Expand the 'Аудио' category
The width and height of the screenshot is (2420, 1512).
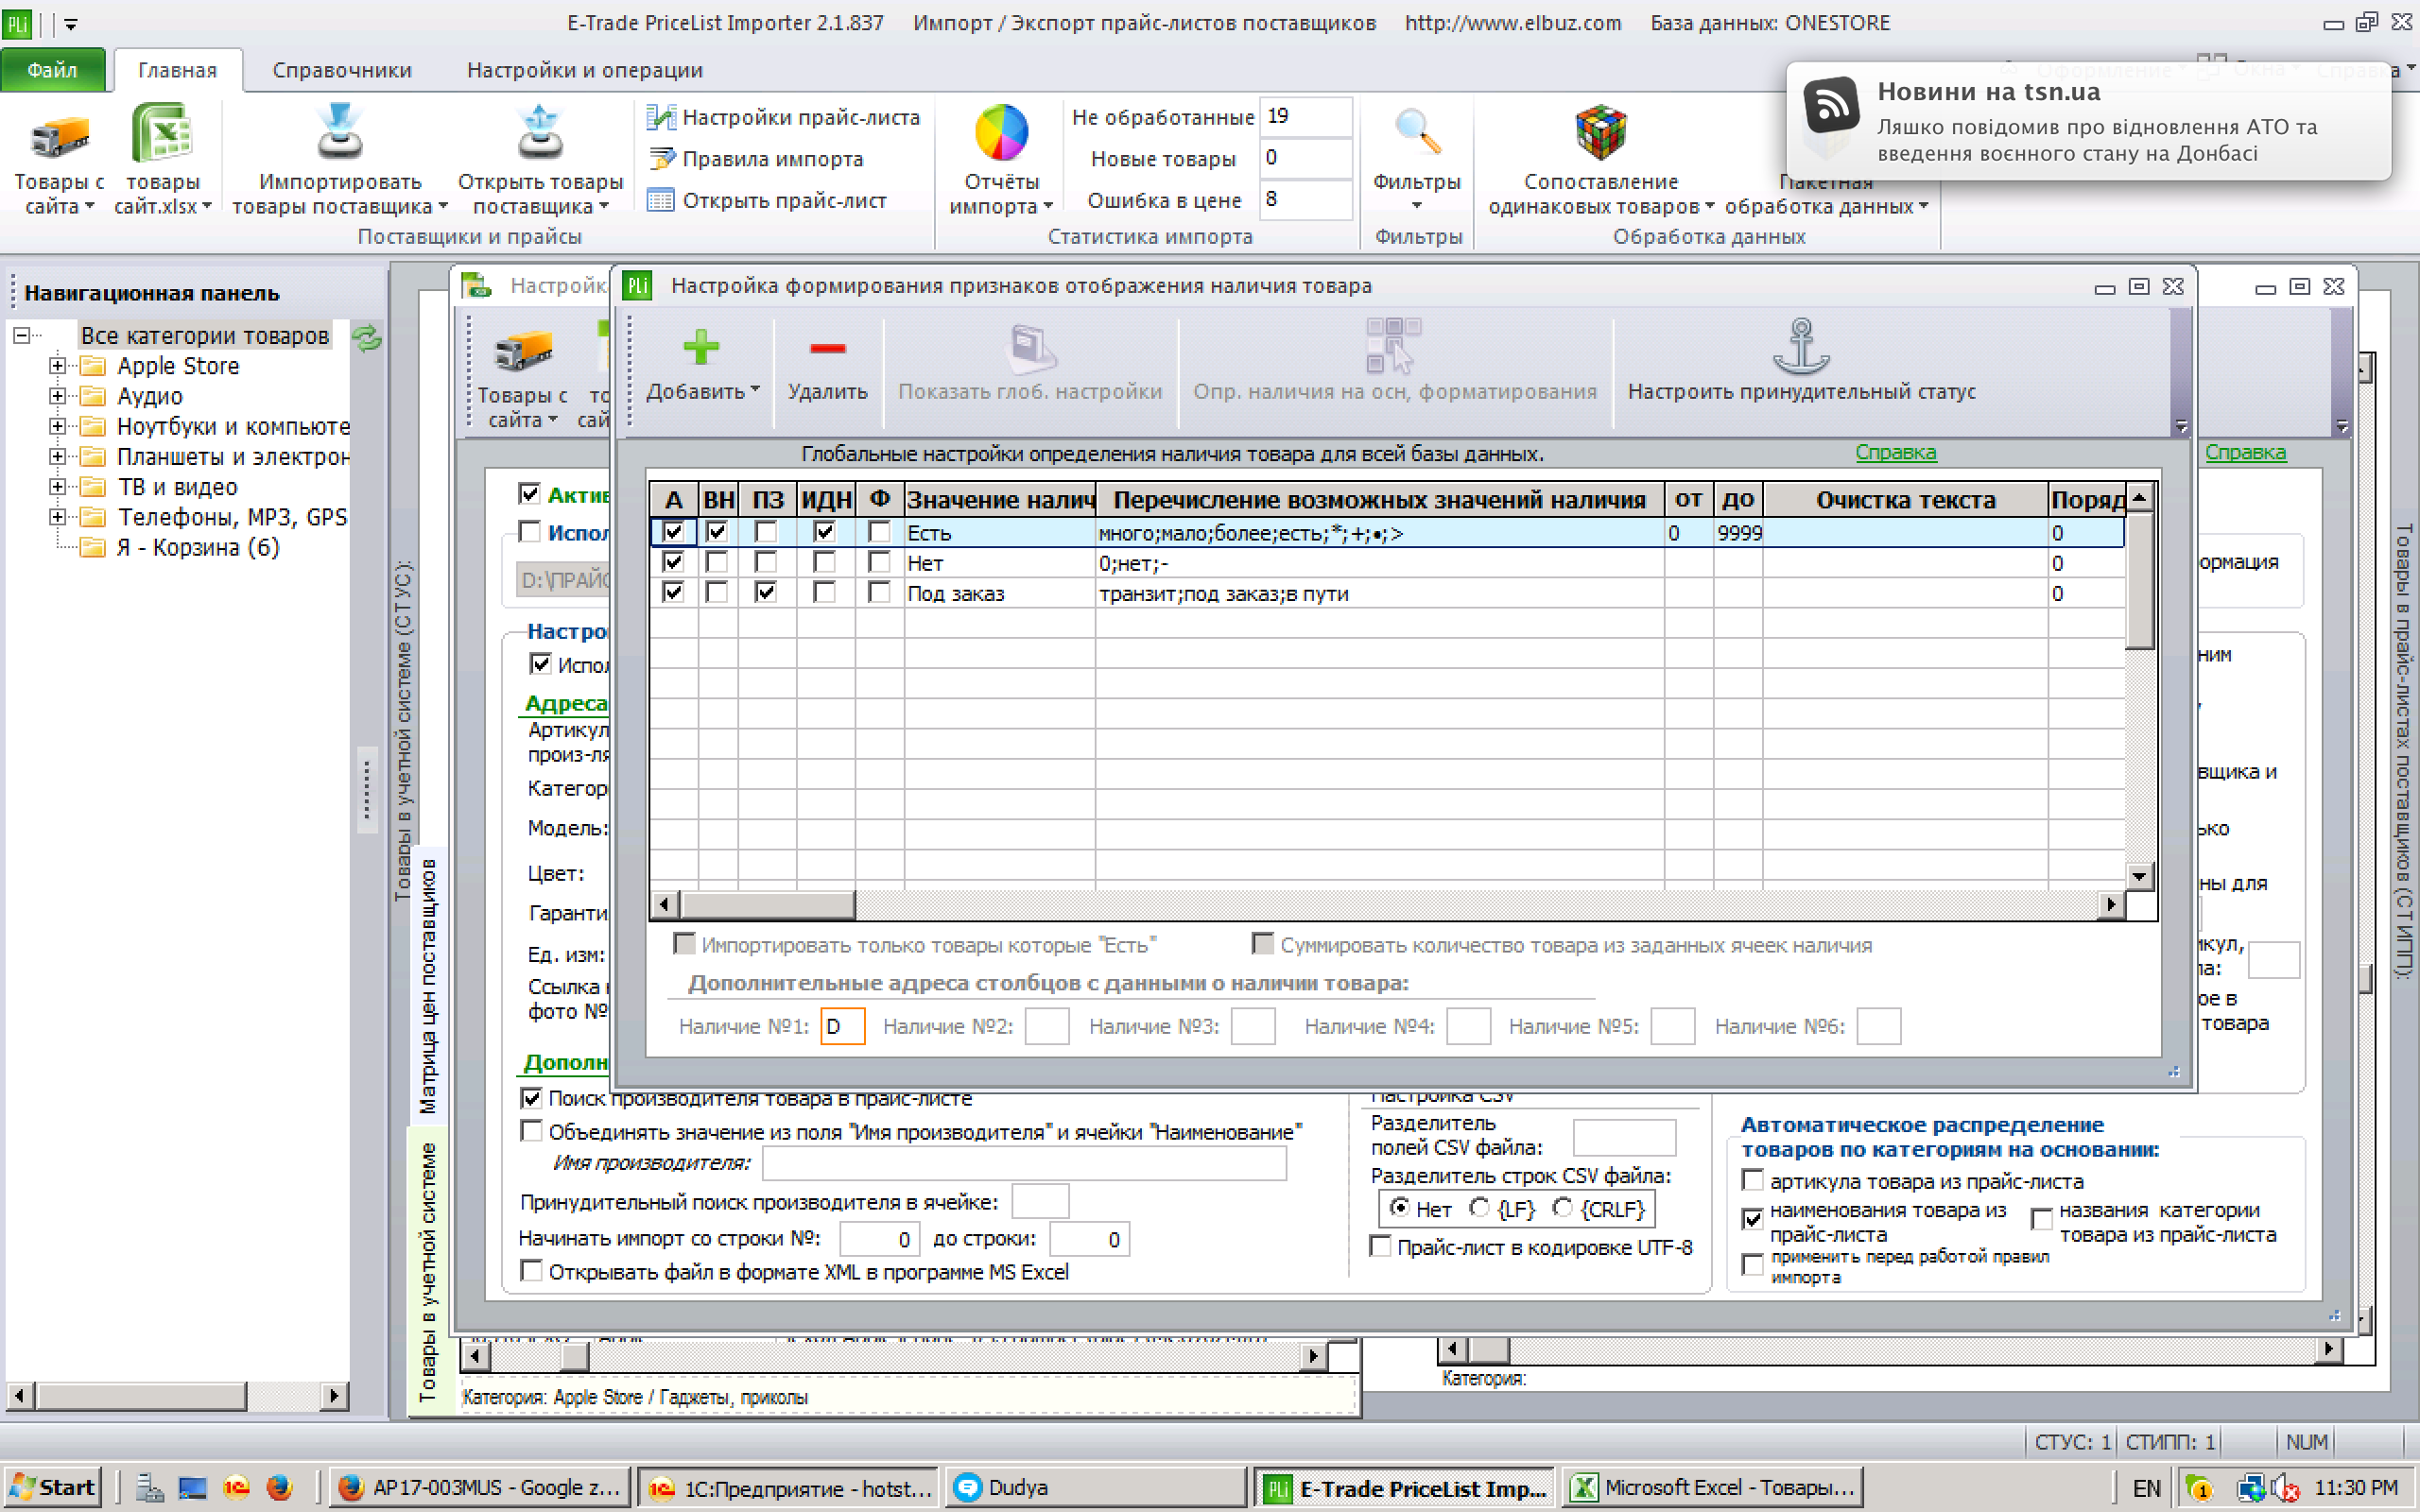pyautogui.click(x=57, y=396)
